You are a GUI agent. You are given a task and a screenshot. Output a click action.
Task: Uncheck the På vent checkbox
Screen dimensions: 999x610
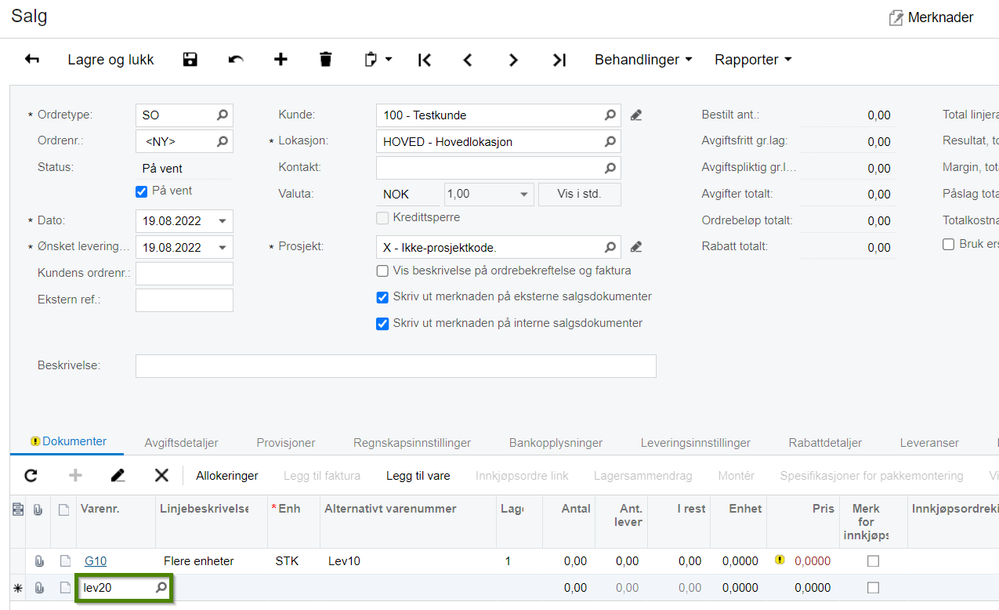[x=141, y=191]
